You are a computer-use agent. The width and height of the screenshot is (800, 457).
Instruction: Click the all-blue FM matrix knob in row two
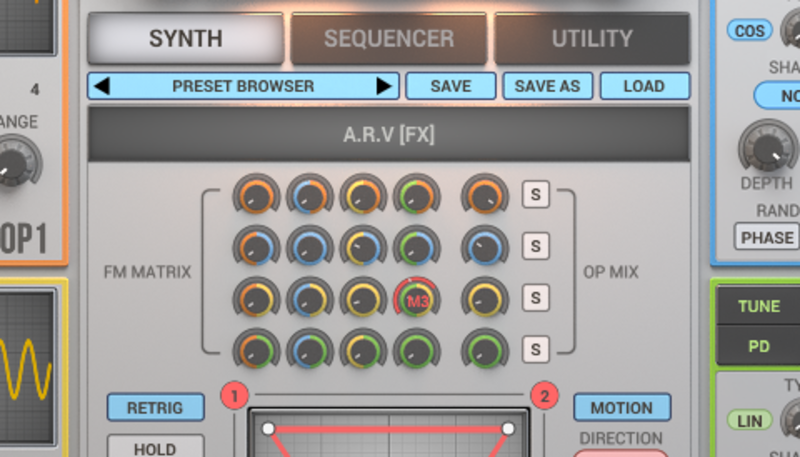(x=310, y=246)
